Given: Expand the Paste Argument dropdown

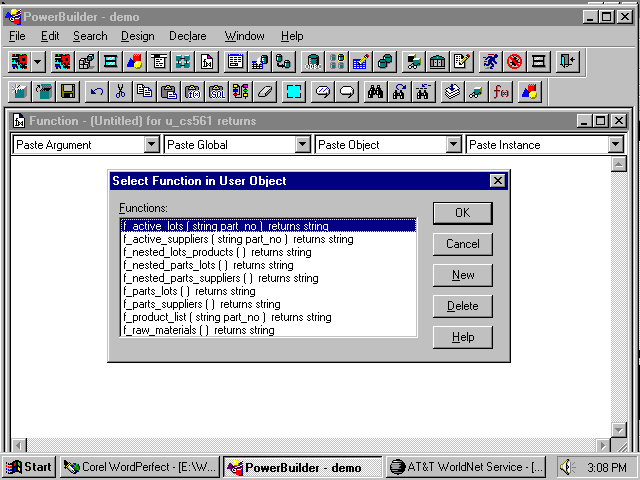Looking at the screenshot, I should (151, 144).
